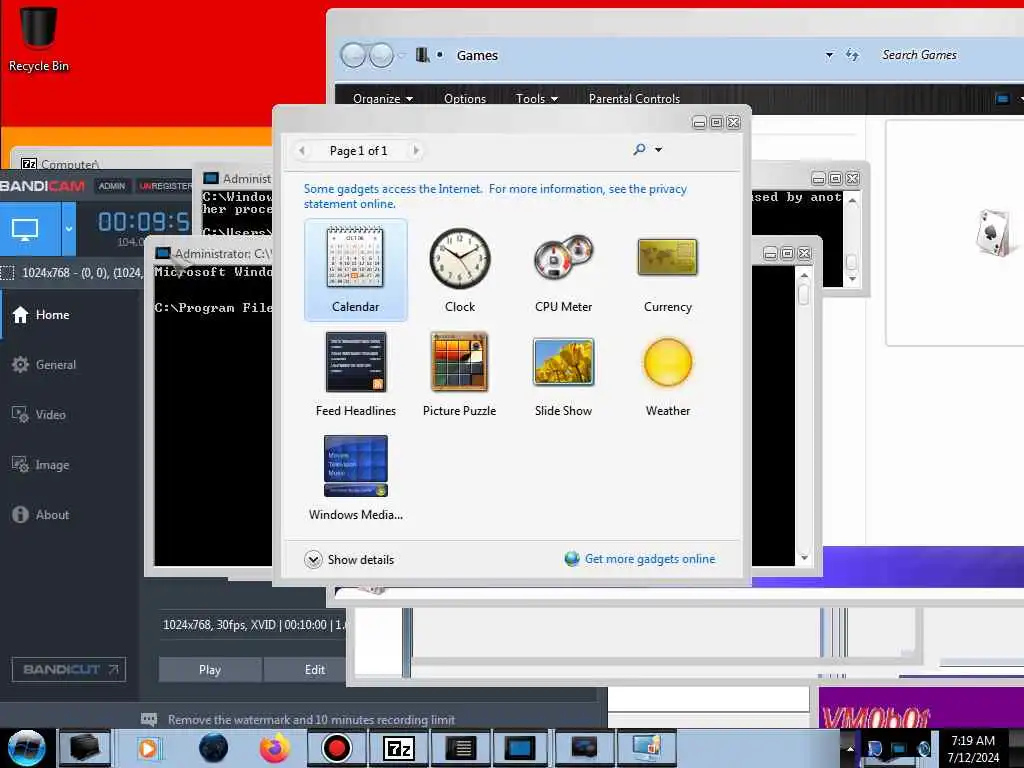The width and height of the screenshot is (1024, 768).
Task: Open Firefox from the taskbar
Action: [275, 748]
